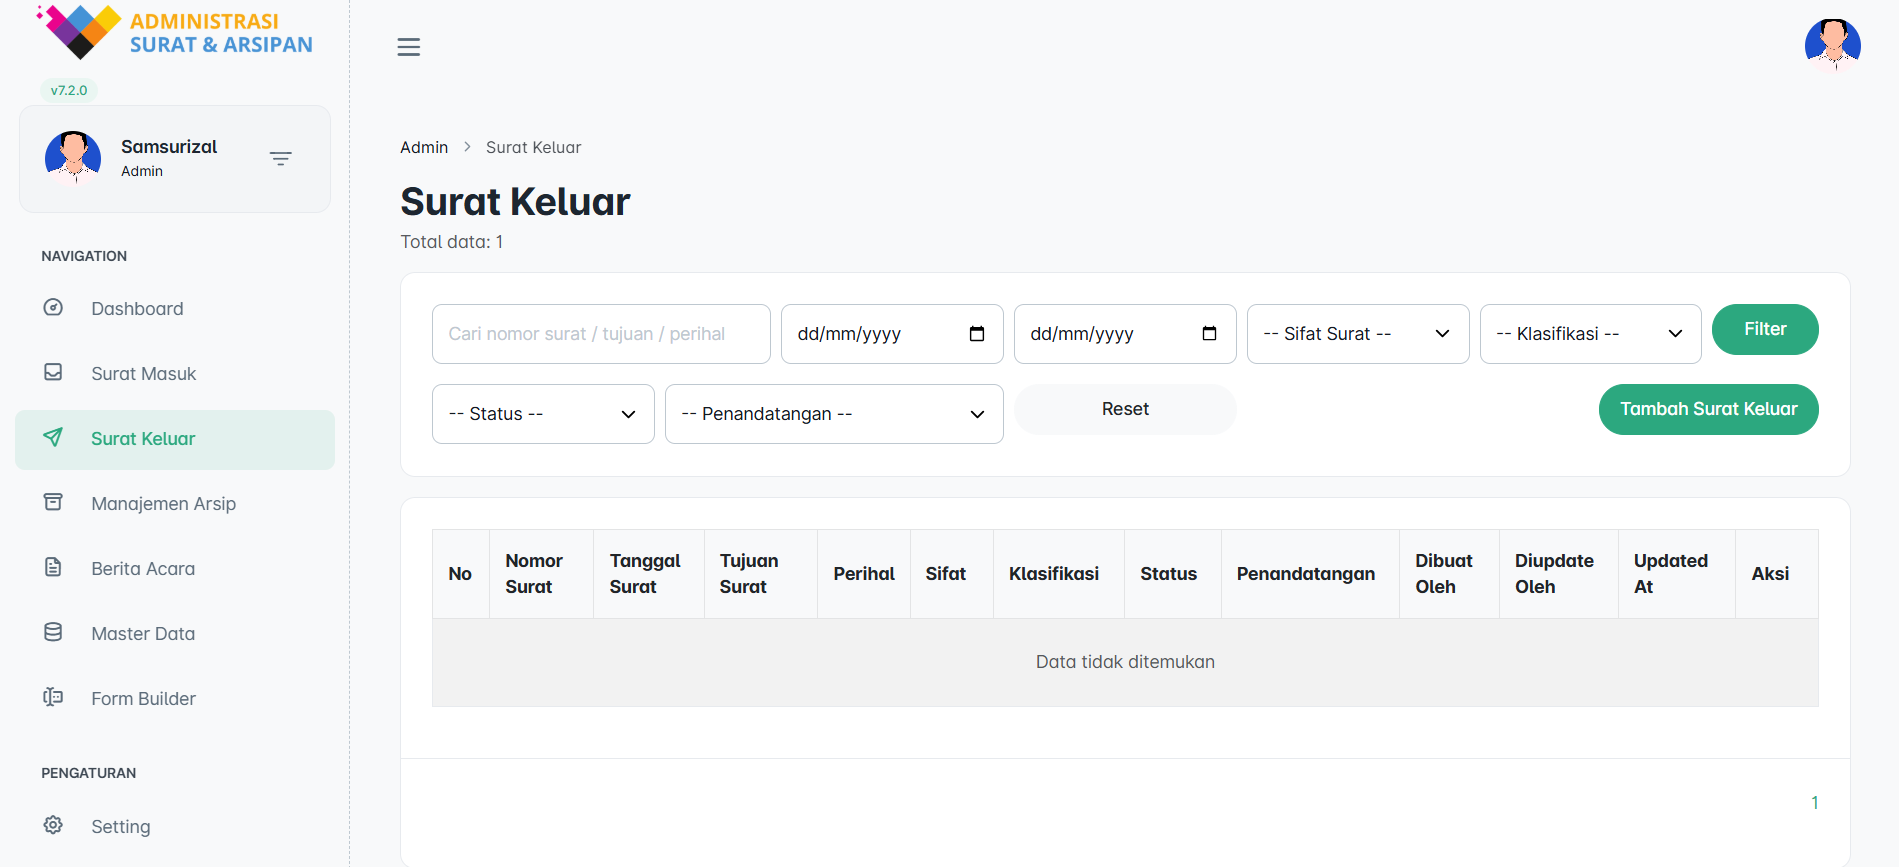Click the Berita Acara document icon

53,568
